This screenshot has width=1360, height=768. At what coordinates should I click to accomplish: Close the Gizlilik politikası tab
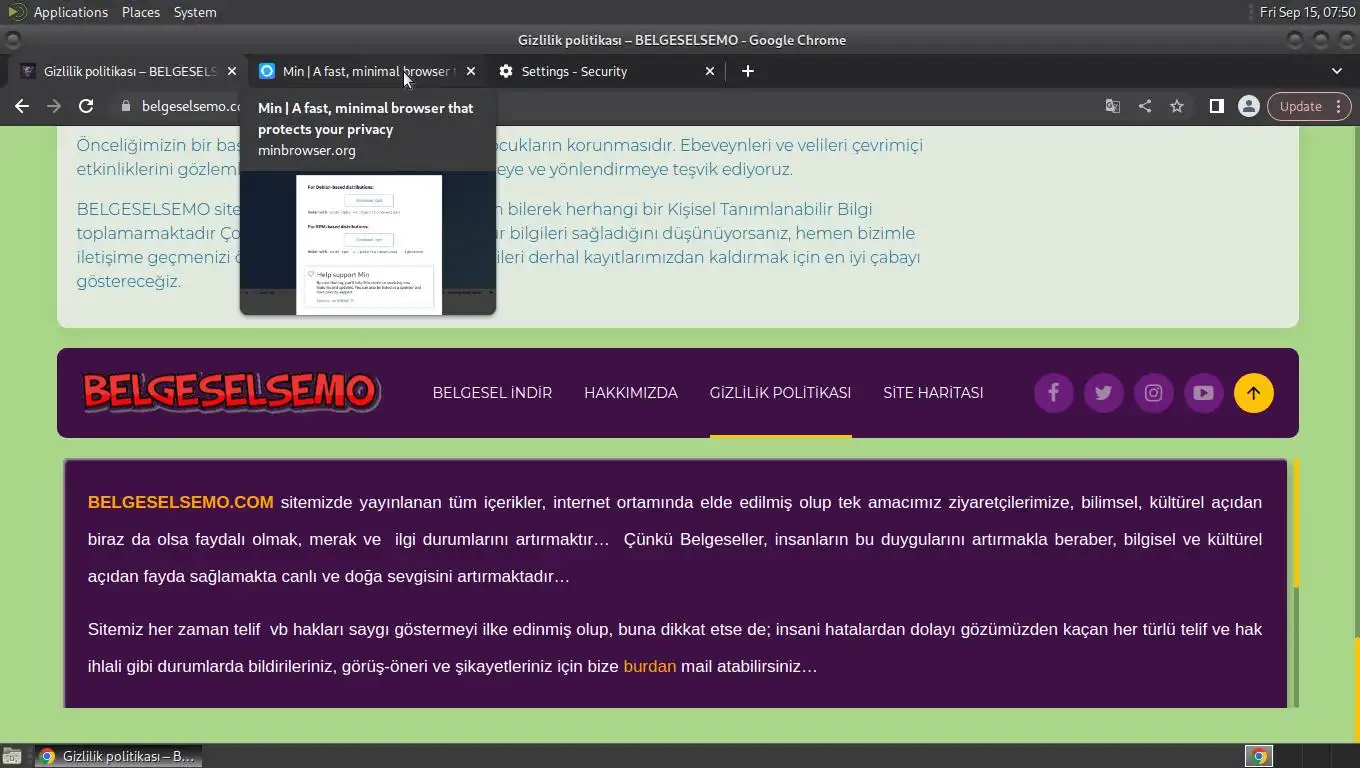click(232, 71)
